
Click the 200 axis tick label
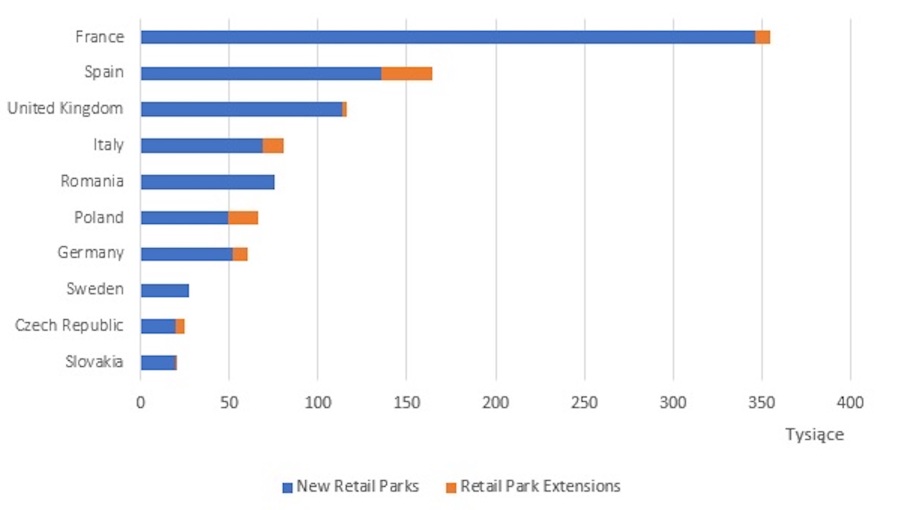click(495, 402)
